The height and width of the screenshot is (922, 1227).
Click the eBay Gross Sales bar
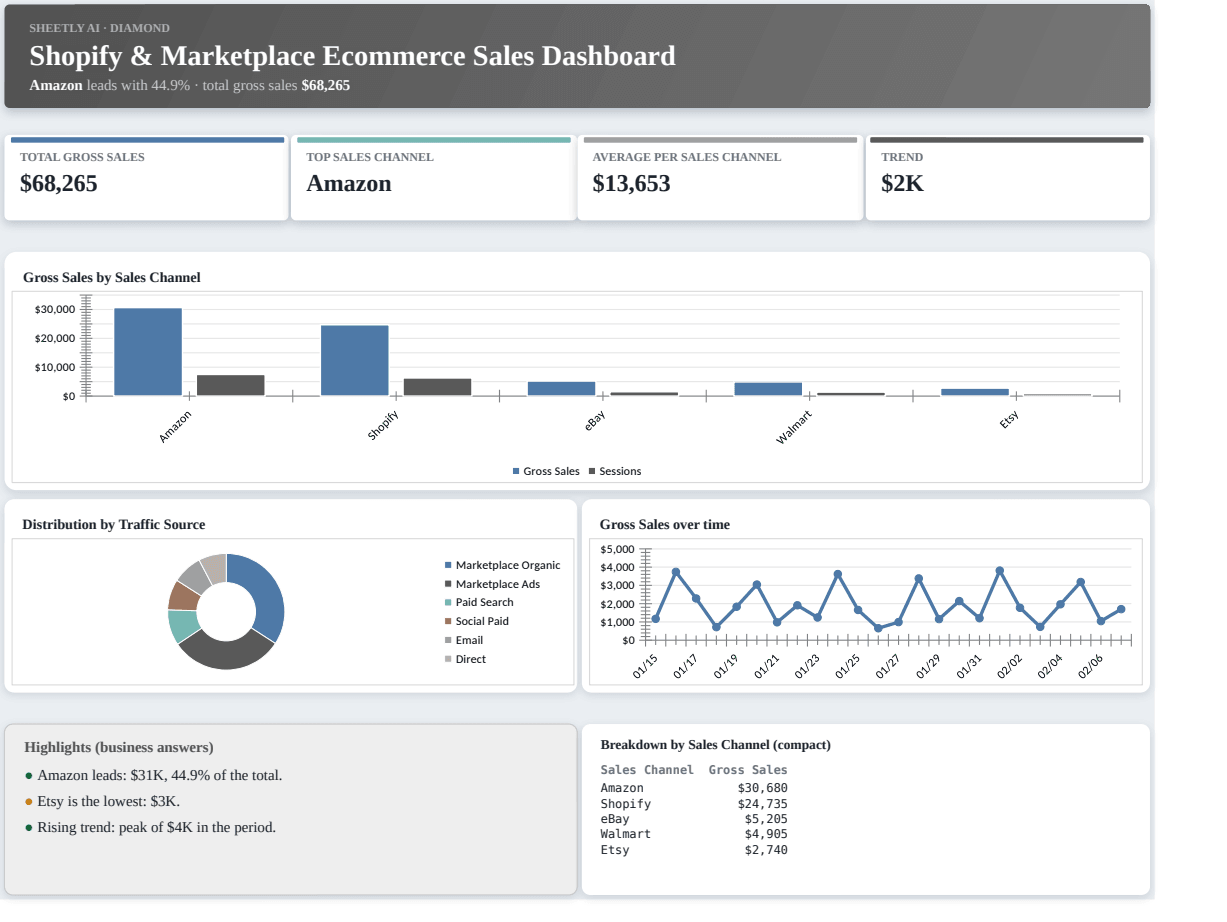pos(562,389)
